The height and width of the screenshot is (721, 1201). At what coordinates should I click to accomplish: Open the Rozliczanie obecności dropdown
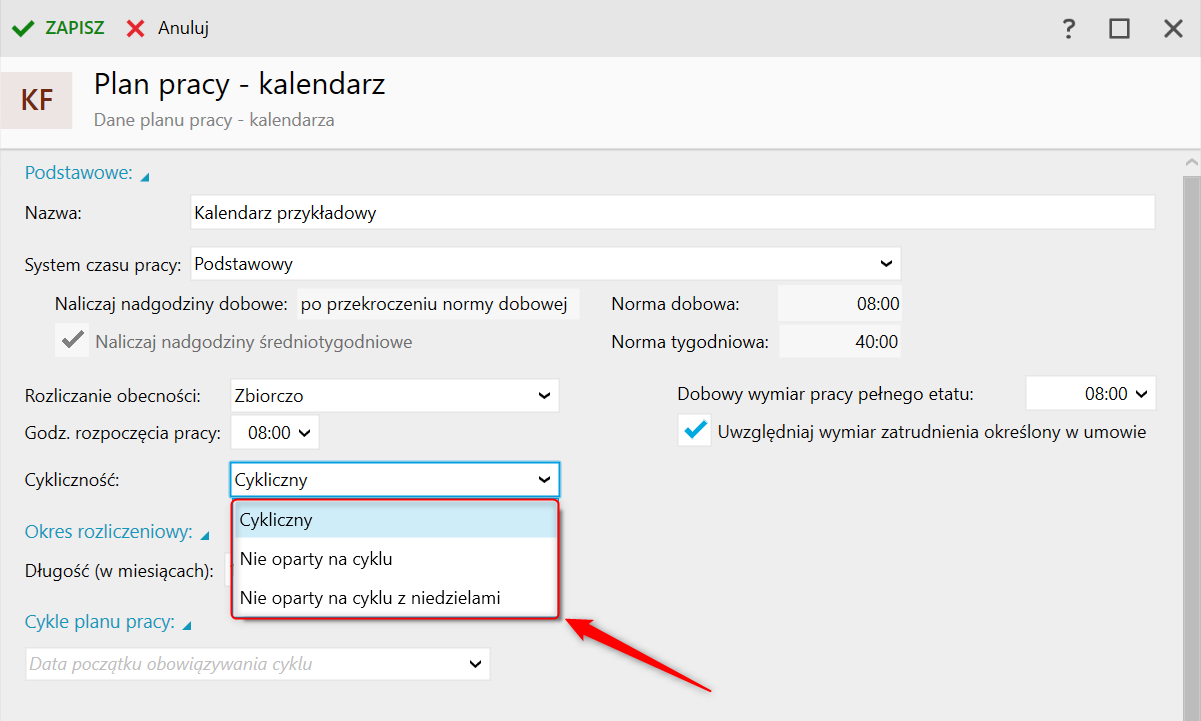(544, 395)
